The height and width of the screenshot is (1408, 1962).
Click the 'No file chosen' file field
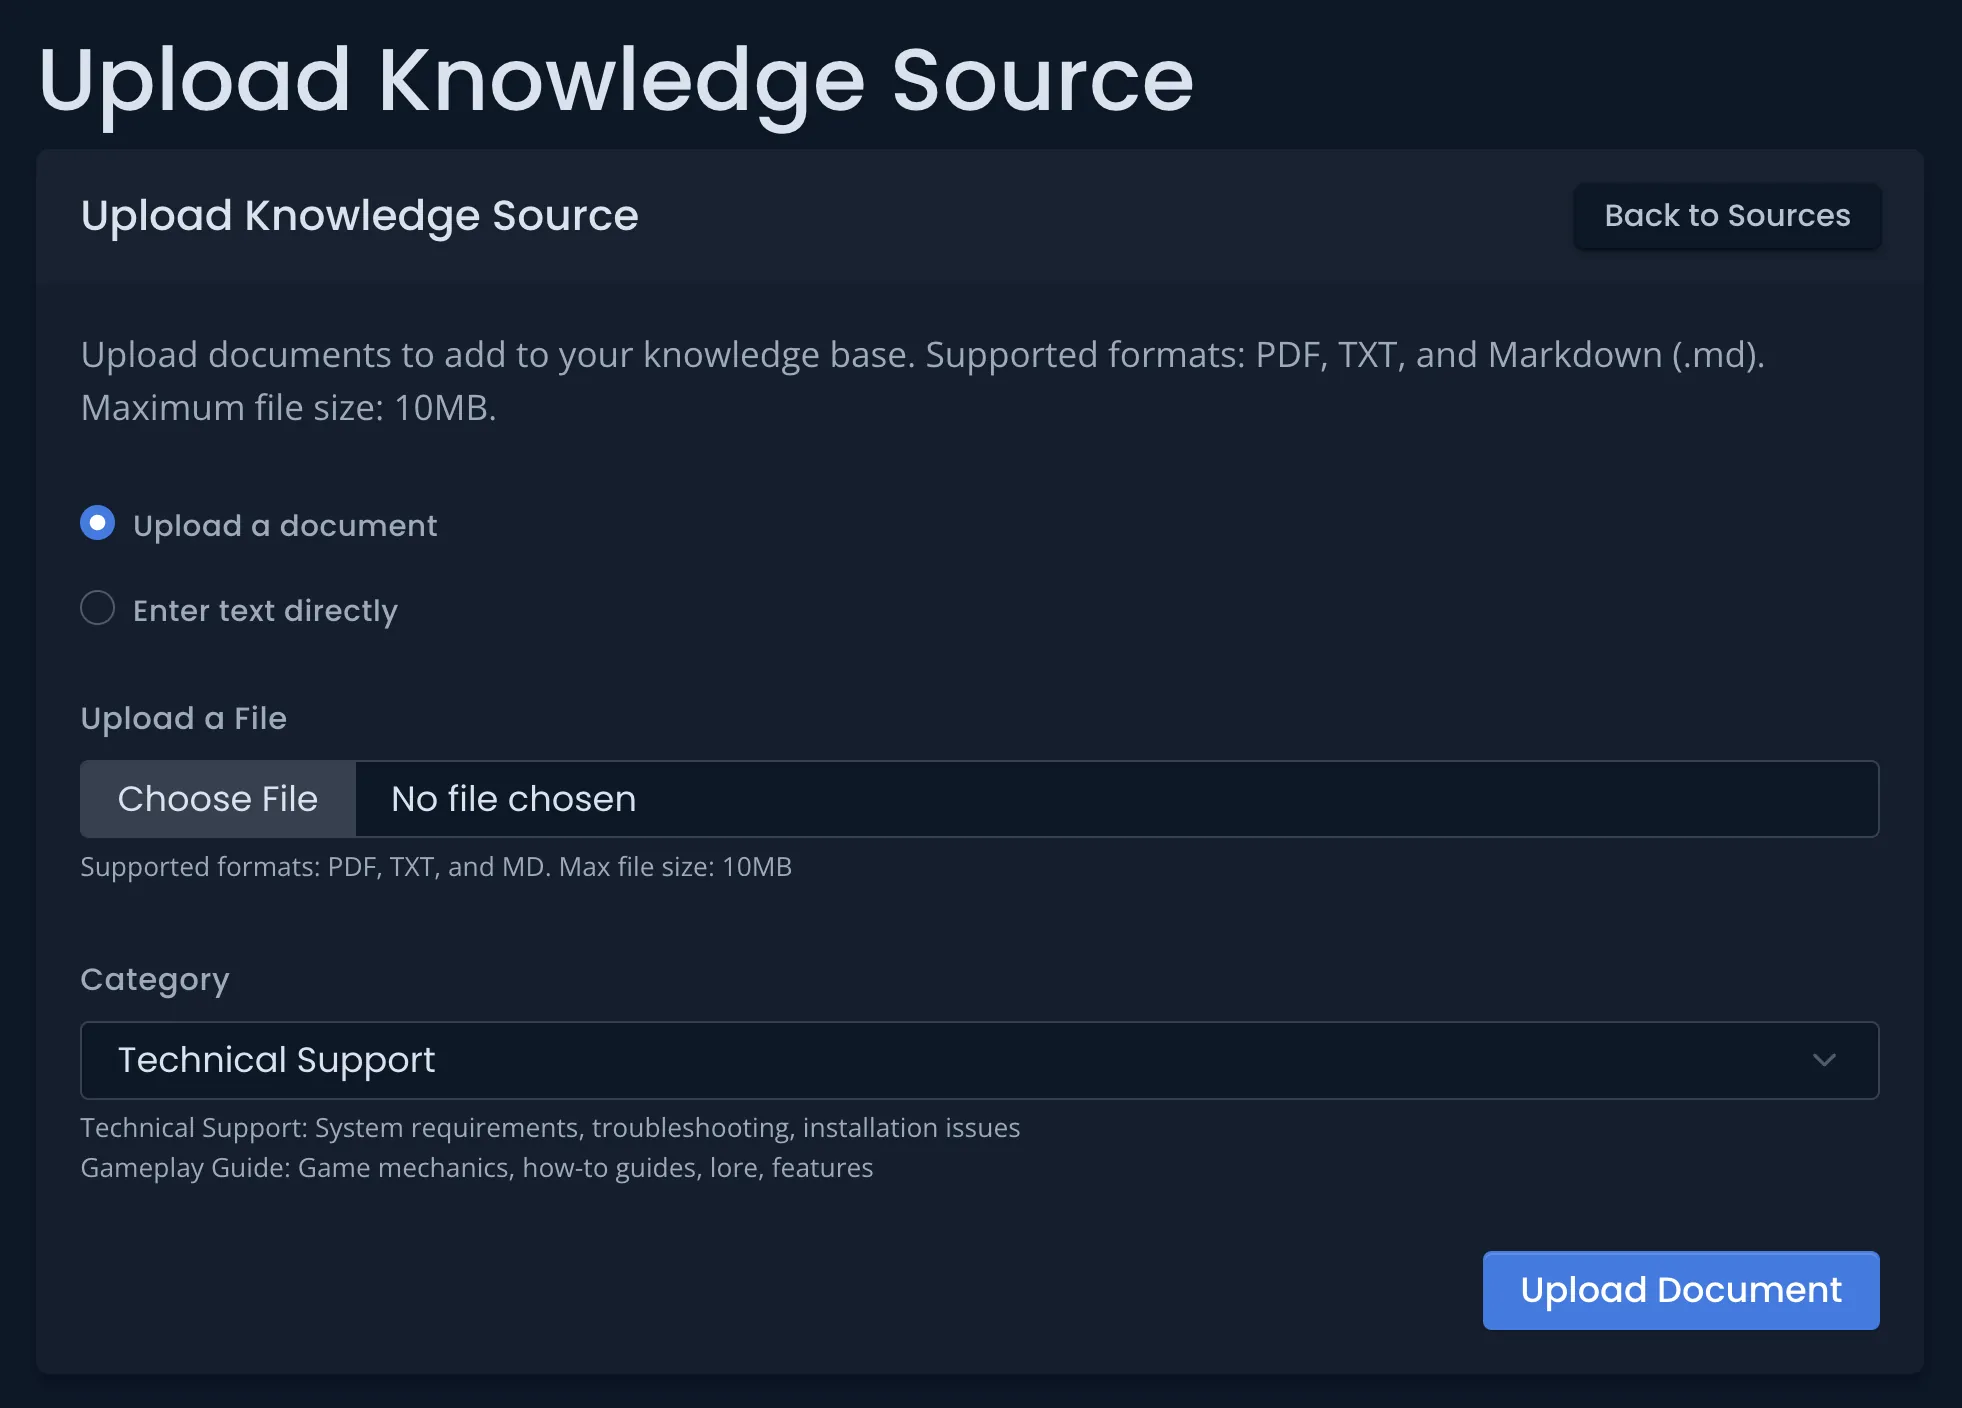pyautogui.click(x=1115, y=799)
